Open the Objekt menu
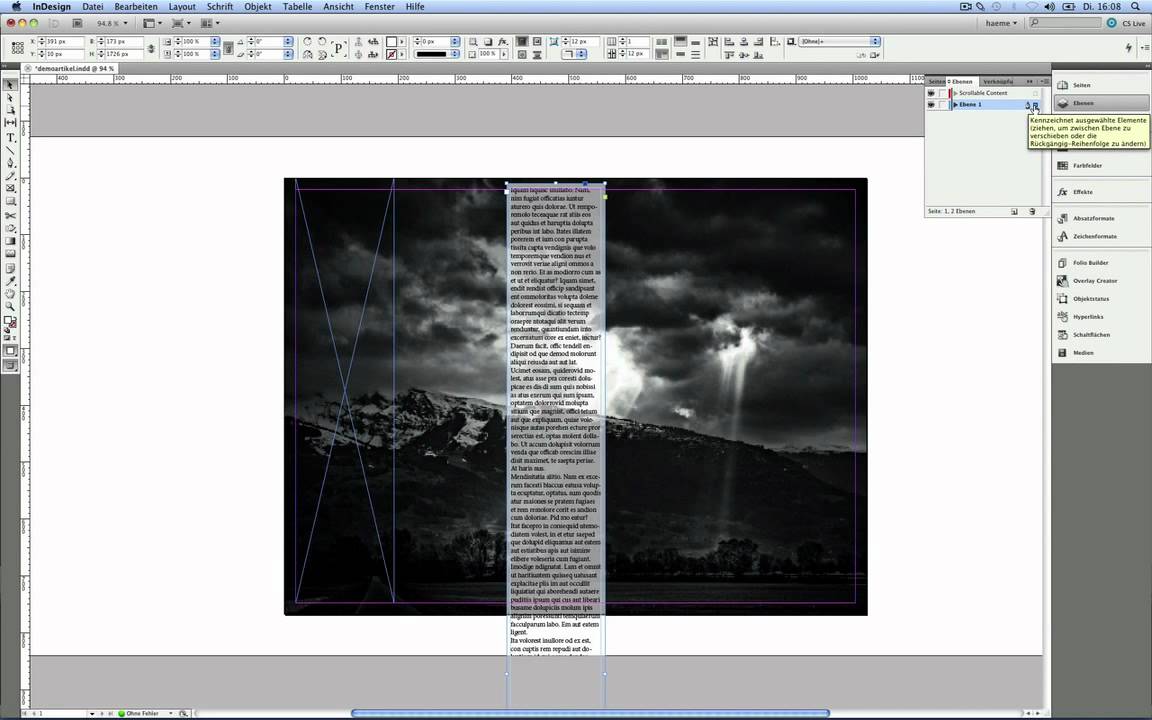This screenshot has width=1152, height=720. 258,7
